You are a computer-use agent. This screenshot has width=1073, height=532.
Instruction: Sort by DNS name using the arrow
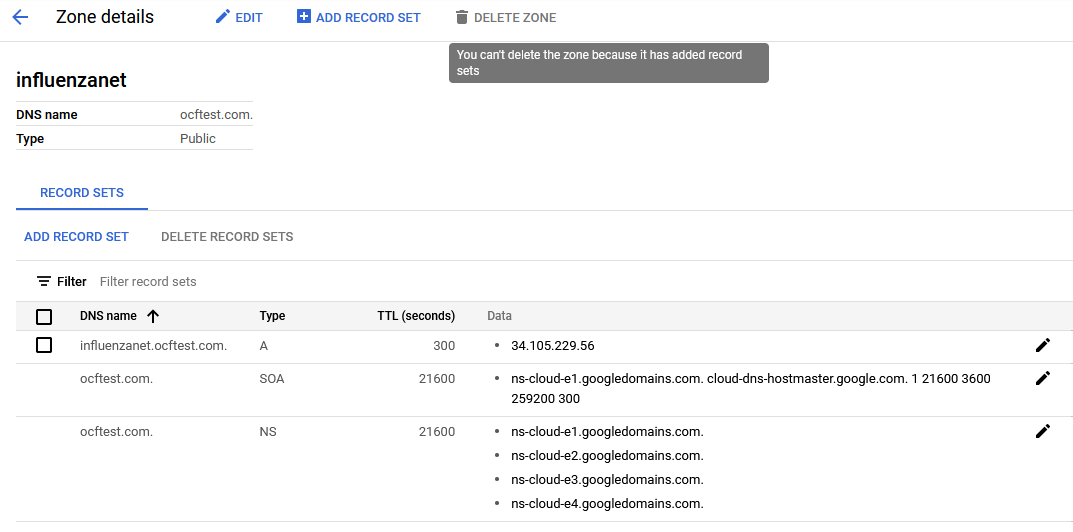coord(153,316)
